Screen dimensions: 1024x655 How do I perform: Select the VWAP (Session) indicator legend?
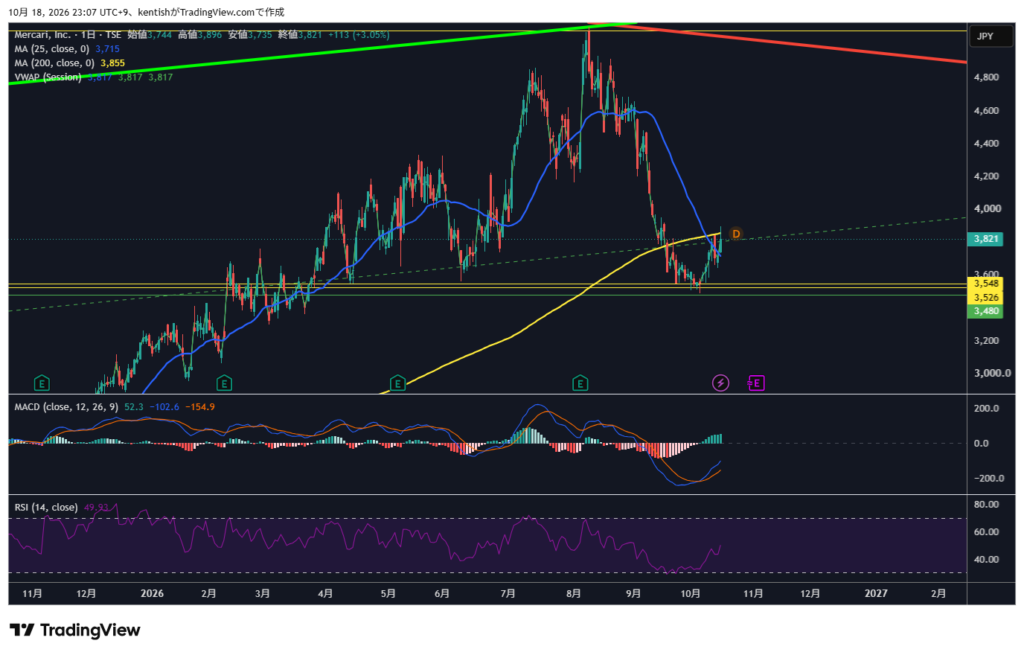pos(48,77)
